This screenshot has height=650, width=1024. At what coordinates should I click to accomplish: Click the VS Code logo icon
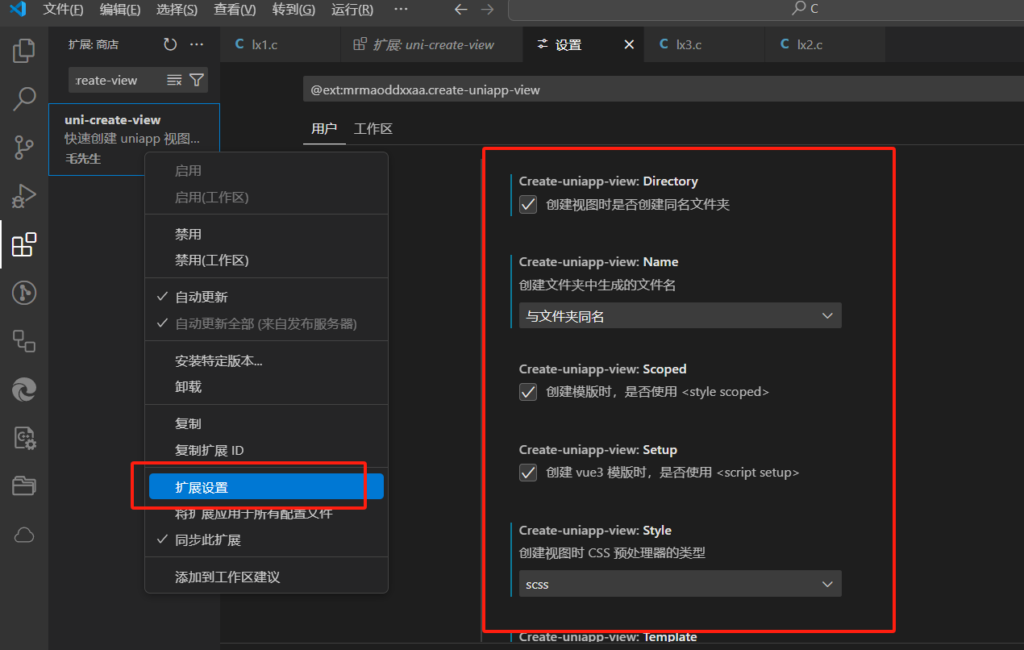point(18,9)
